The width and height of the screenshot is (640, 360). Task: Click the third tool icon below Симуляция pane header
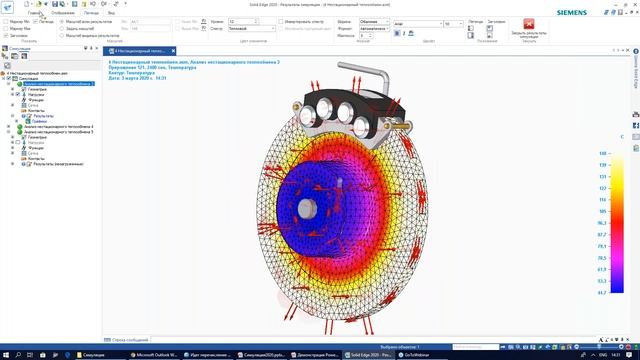coord(24,56)
